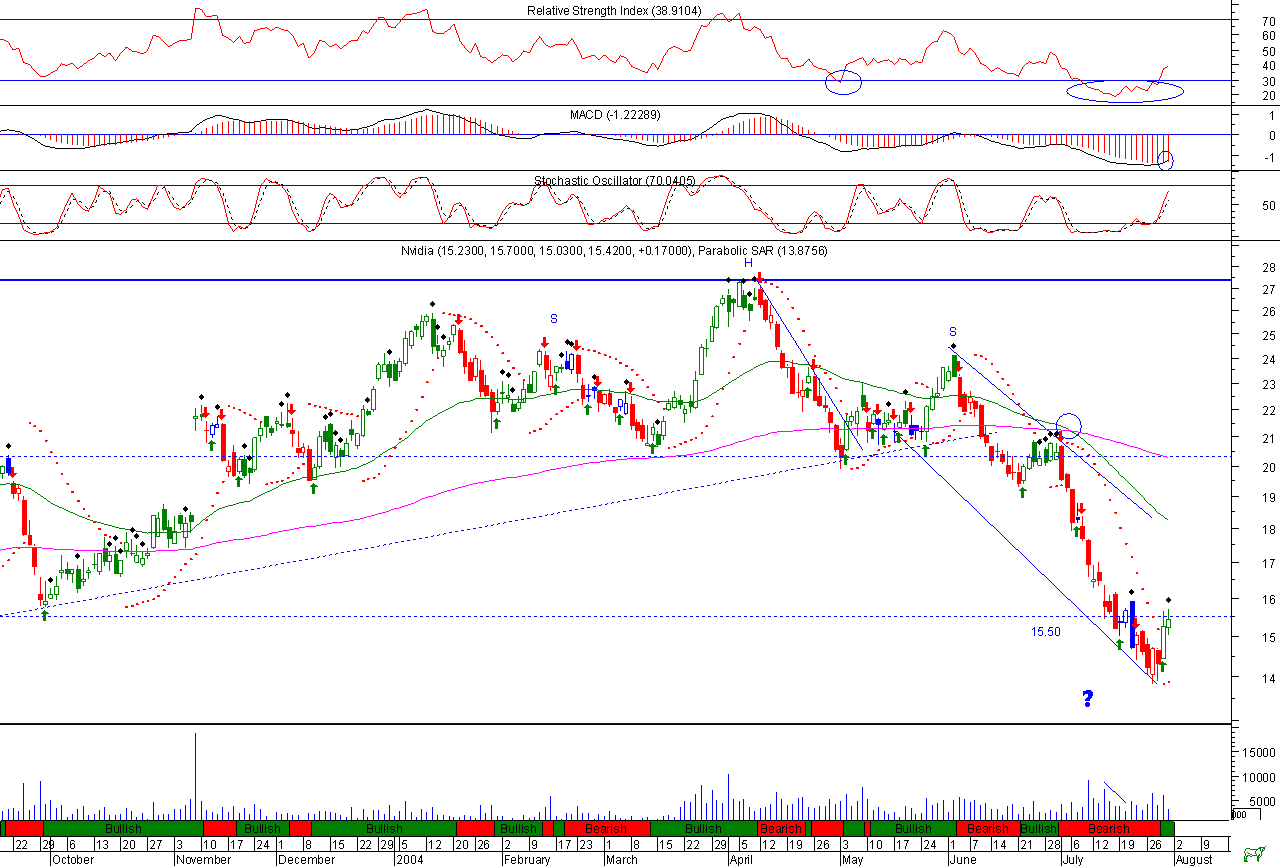Select the August month label
The width and height of the screenshot is (1280, 866).
[1193, 859]
